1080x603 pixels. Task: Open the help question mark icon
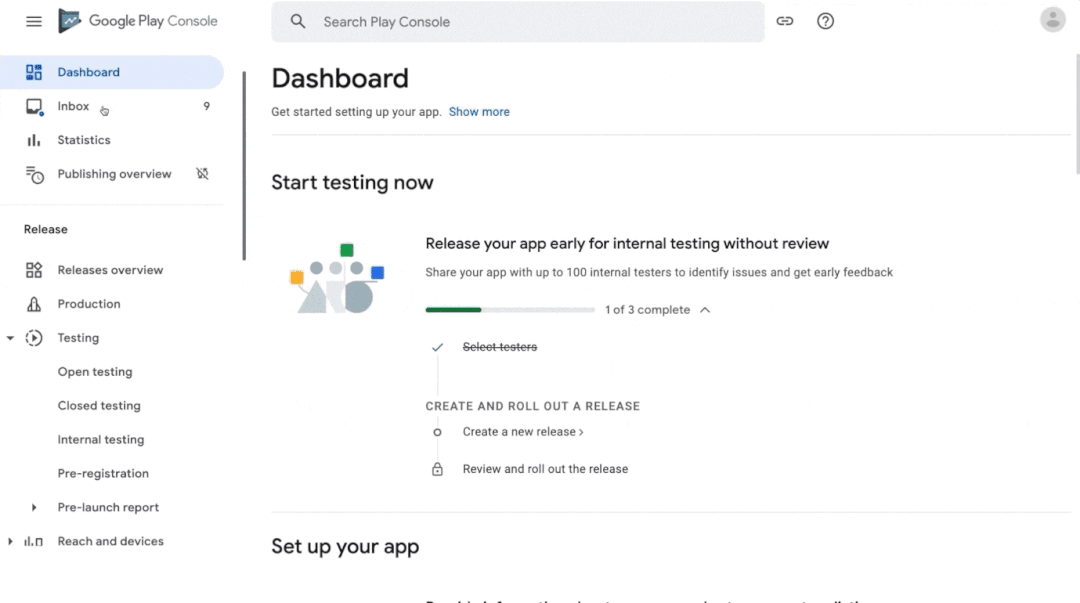pos(825,21)
